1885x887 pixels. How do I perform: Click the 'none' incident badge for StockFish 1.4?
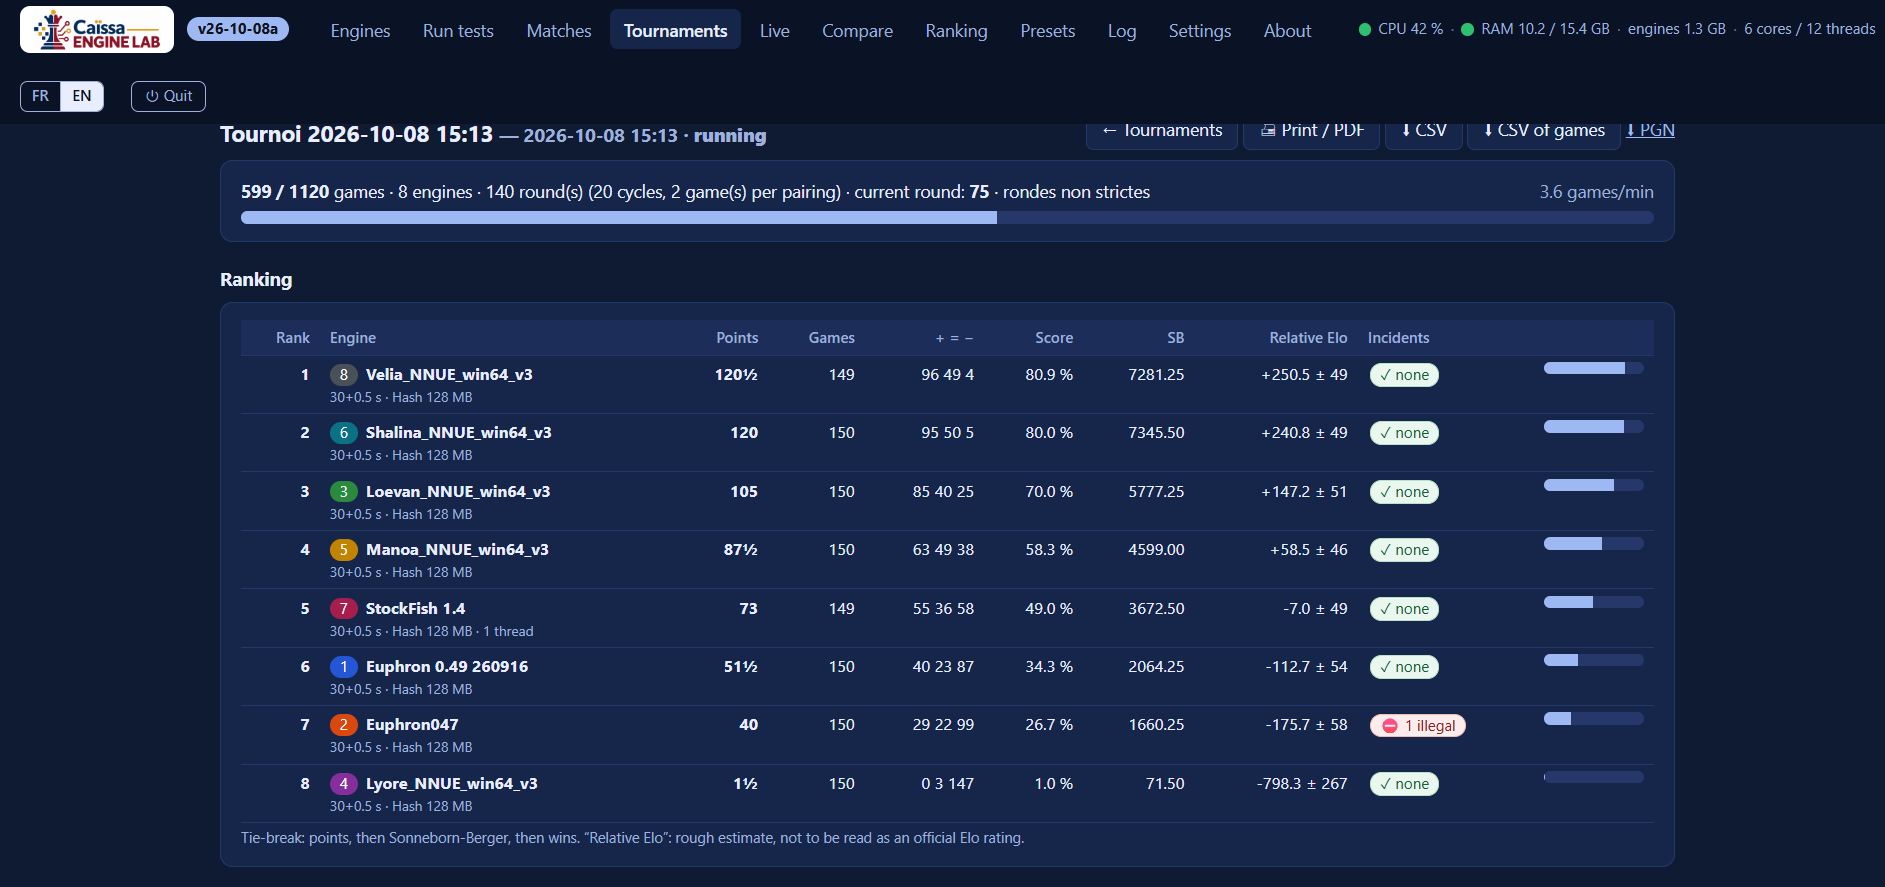(1404, 609)
